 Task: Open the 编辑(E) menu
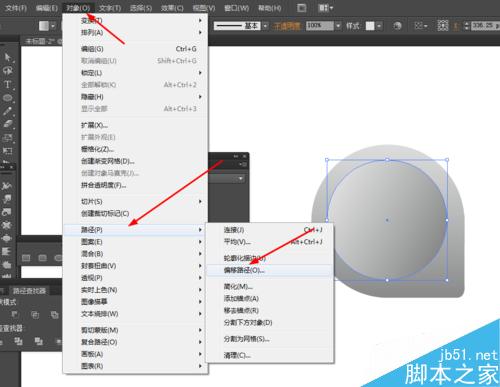pyautogui.click(x=47, y=8)
